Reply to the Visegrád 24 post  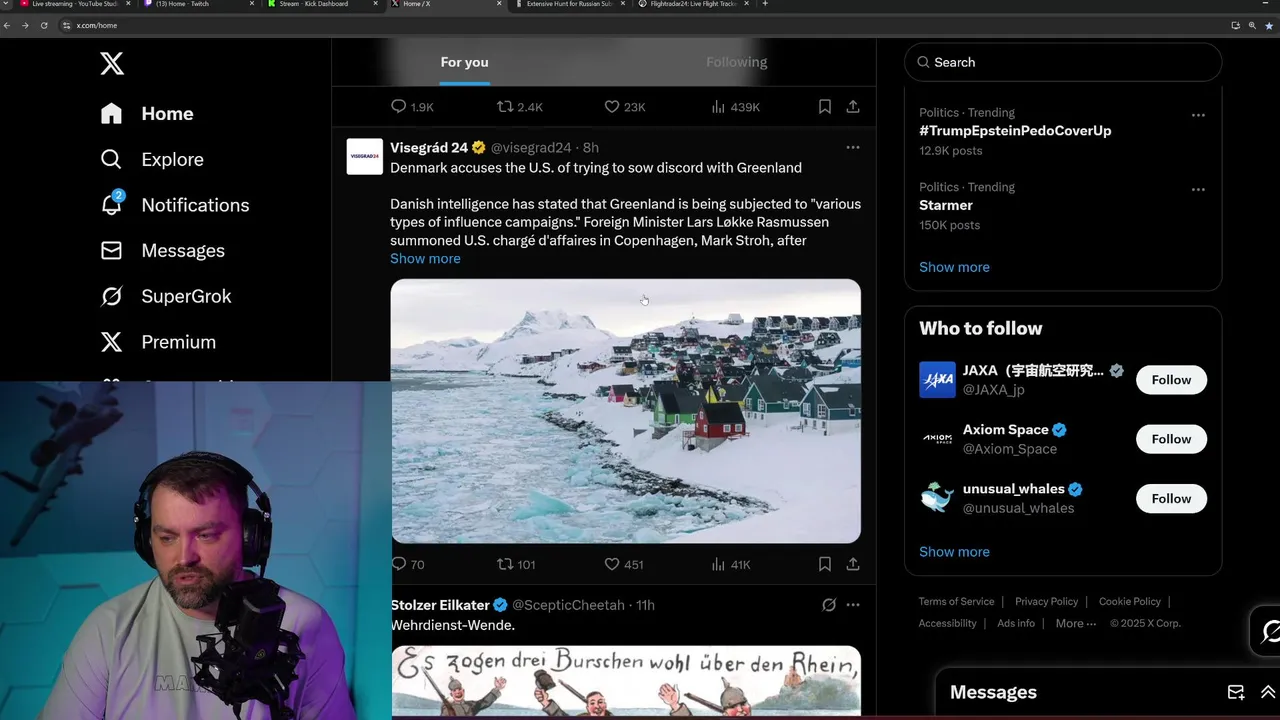click(408, 564)
